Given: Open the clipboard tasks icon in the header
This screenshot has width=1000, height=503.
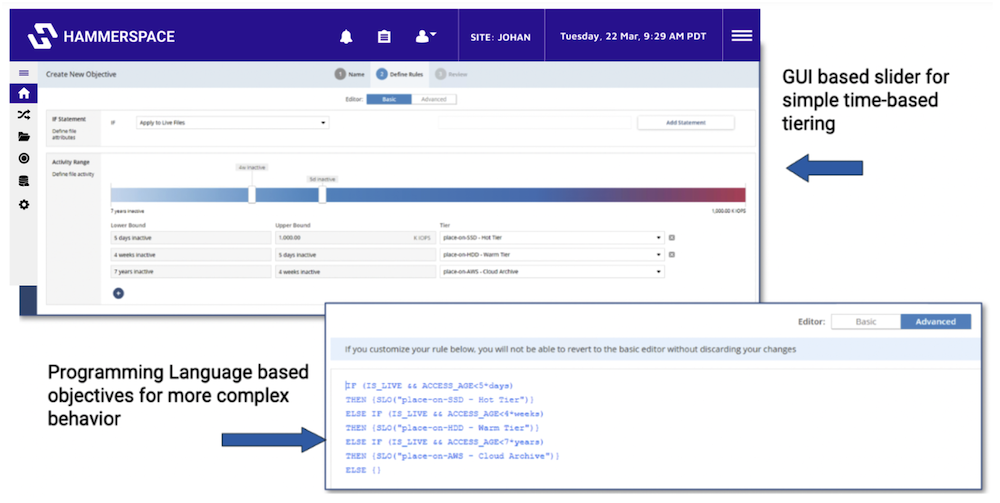Looking at the screenshot, I should point(384,36).
